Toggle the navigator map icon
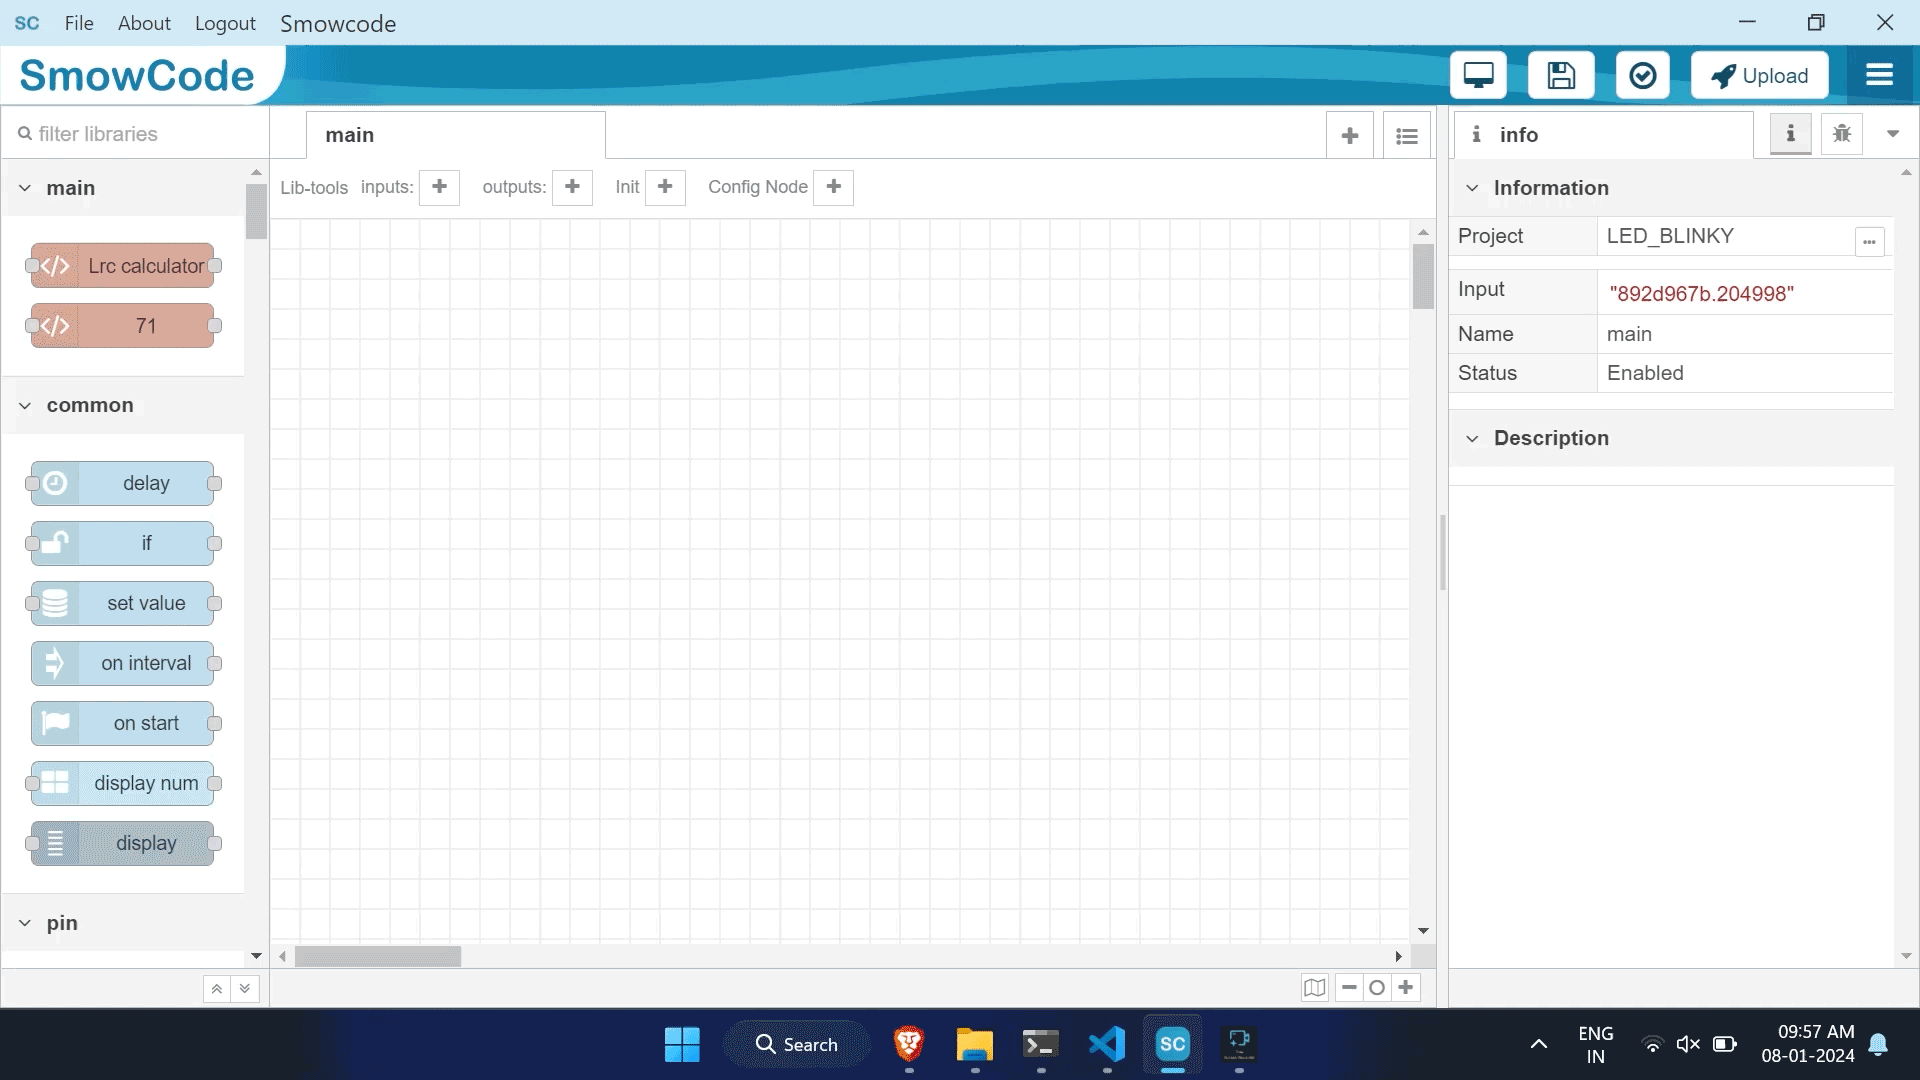This screenshot has height=1080, width=1920. 1314,988
